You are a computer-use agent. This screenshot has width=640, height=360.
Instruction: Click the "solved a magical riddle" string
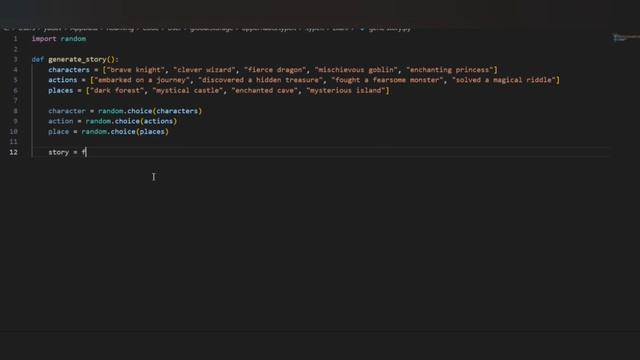point(504,80)
